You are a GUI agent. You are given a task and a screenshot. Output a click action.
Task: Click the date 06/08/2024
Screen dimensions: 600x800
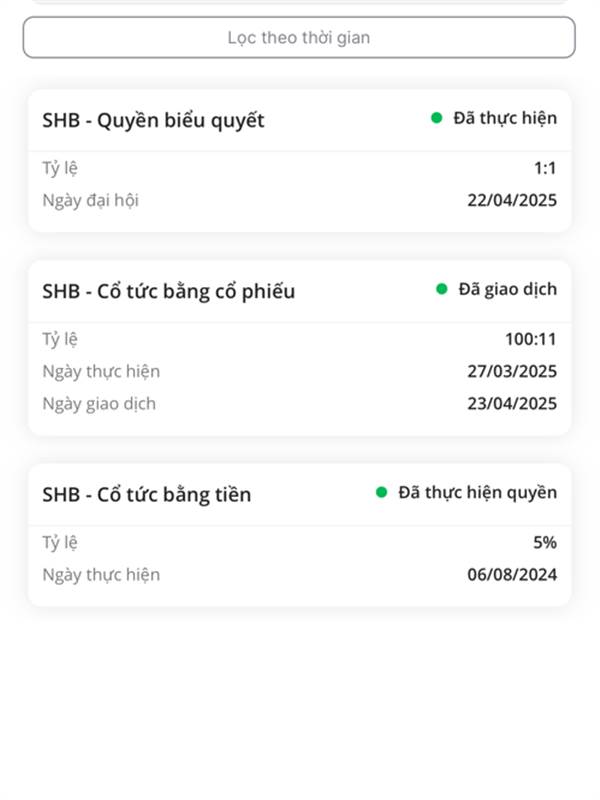pos(512,574)
